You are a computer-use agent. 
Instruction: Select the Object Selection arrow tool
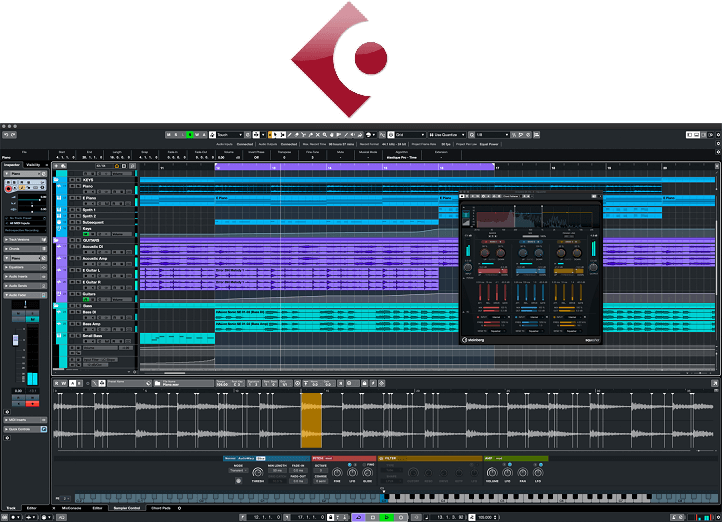click(x=275, y=135)
